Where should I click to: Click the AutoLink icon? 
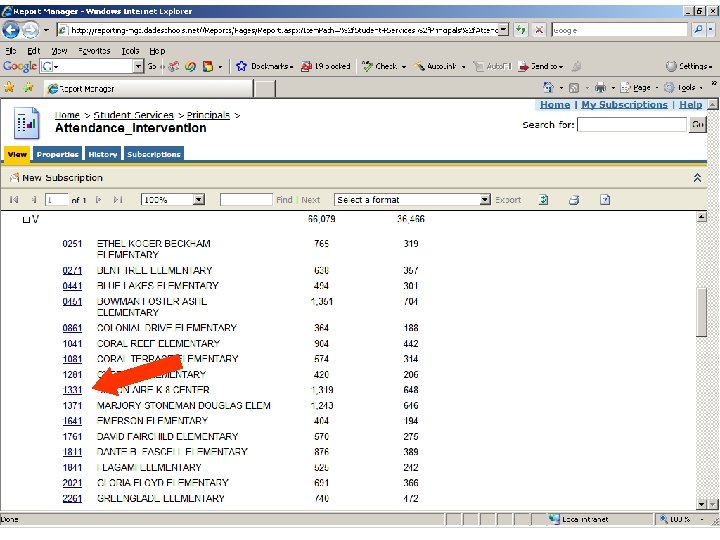[419, 67]
